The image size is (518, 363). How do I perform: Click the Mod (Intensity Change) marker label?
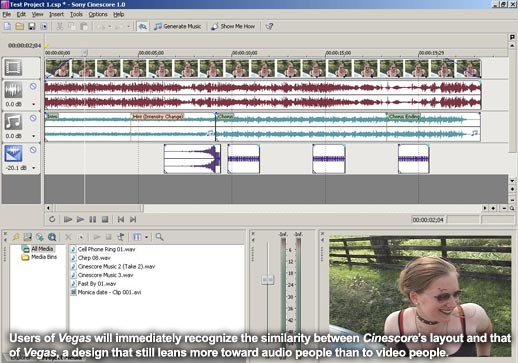pos(158,116)
